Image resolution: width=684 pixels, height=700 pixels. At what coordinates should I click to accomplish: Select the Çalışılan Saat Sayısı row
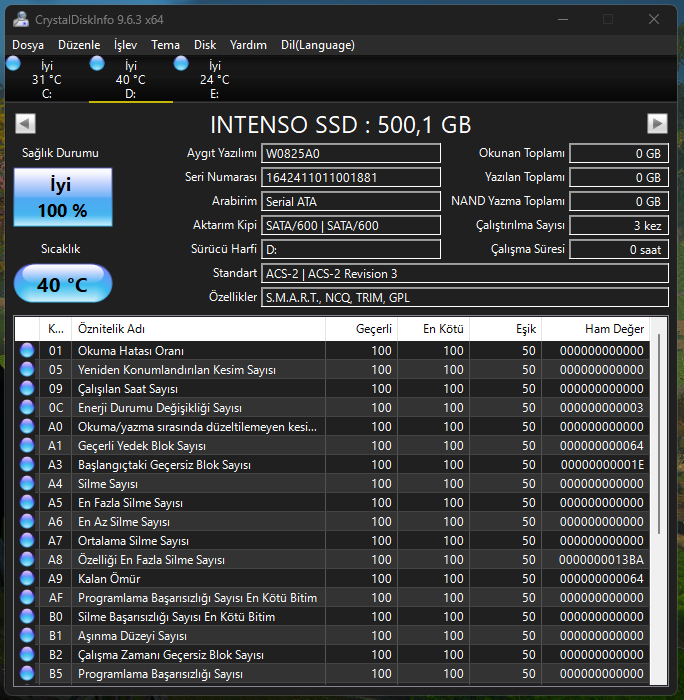coord(332,388)
